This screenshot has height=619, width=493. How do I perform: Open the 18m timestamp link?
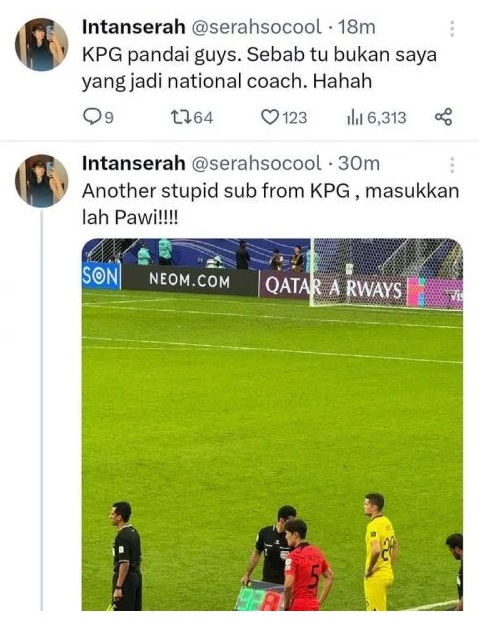[357, 27]
